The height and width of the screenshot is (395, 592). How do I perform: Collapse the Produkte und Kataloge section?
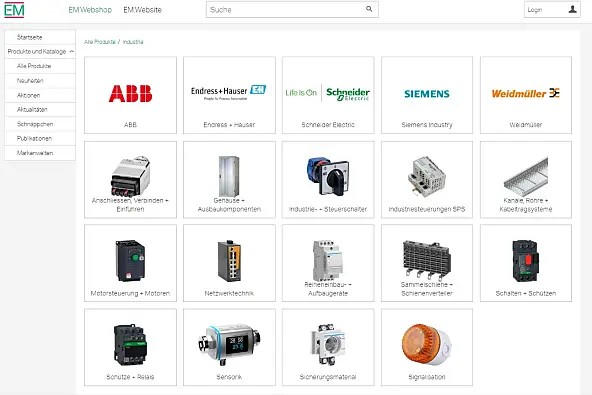tap(72, 51)
